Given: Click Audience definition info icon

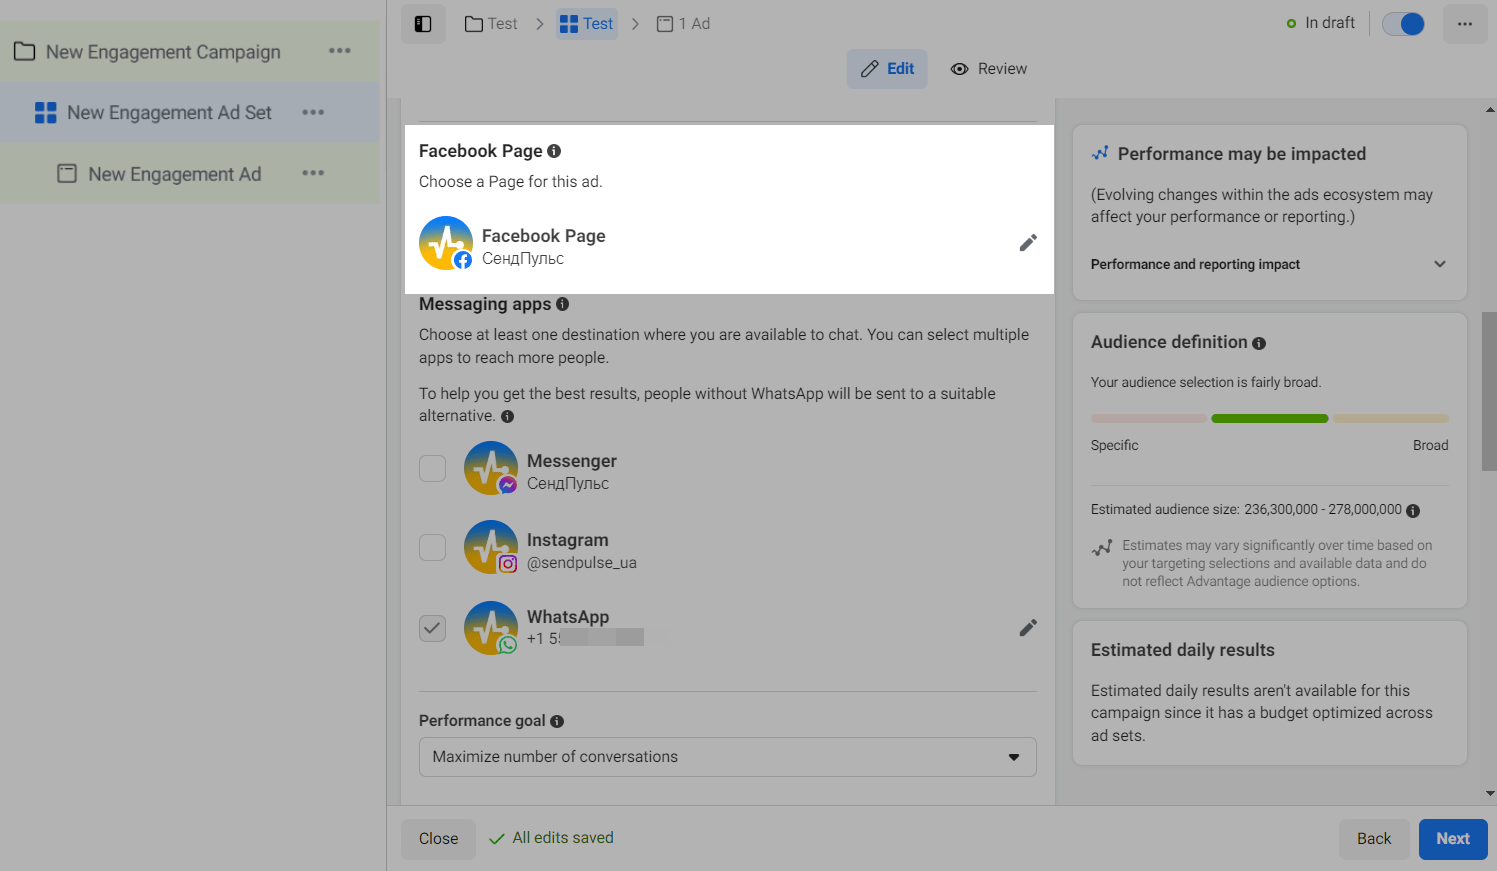Looking at the screenshot, I should (x=1259, y=343).
